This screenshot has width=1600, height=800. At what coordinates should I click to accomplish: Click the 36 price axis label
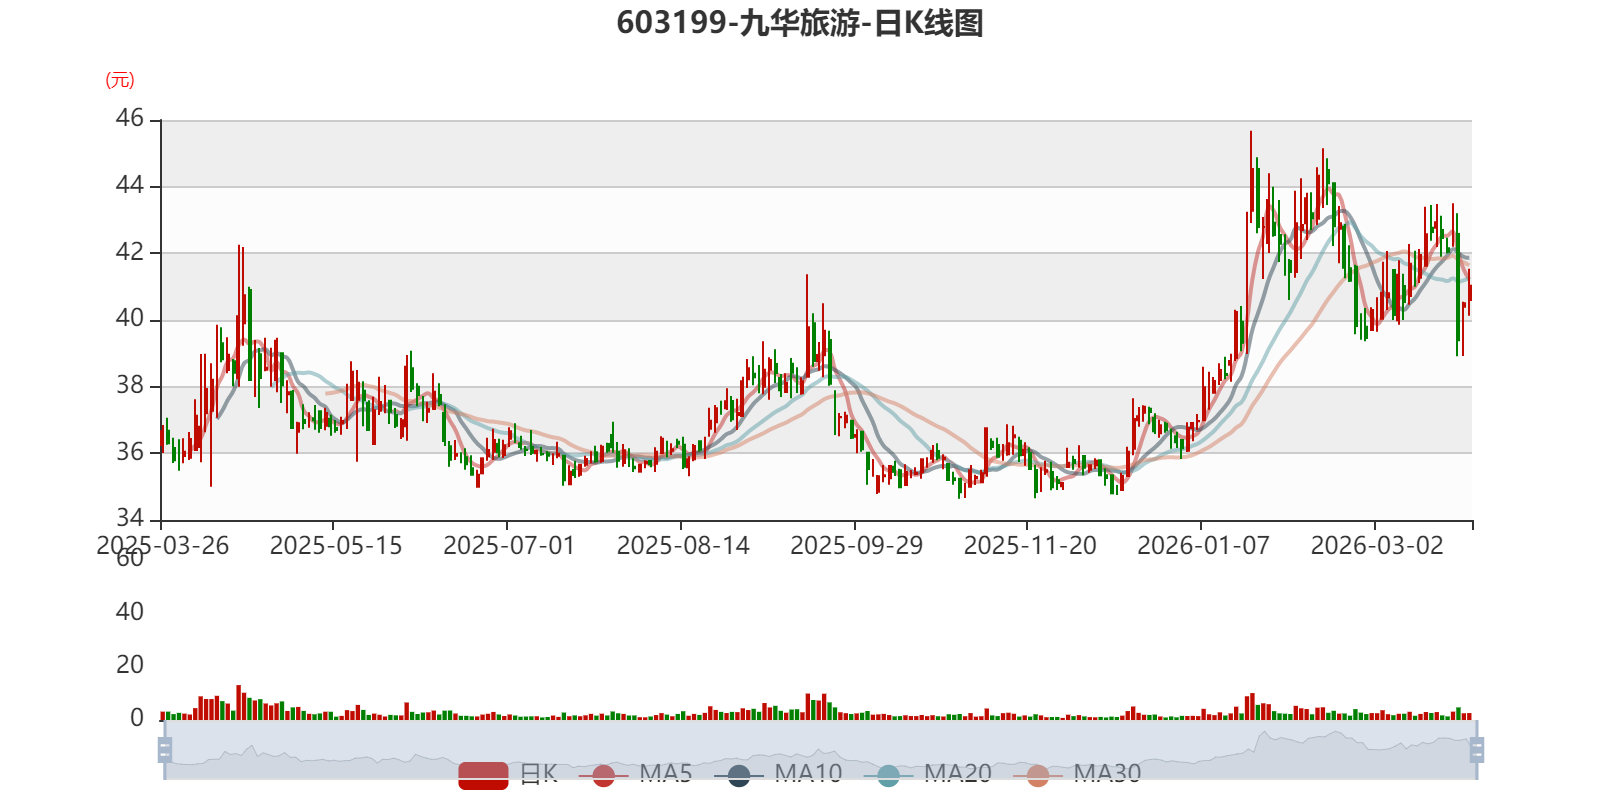click(x=130, y=452)
